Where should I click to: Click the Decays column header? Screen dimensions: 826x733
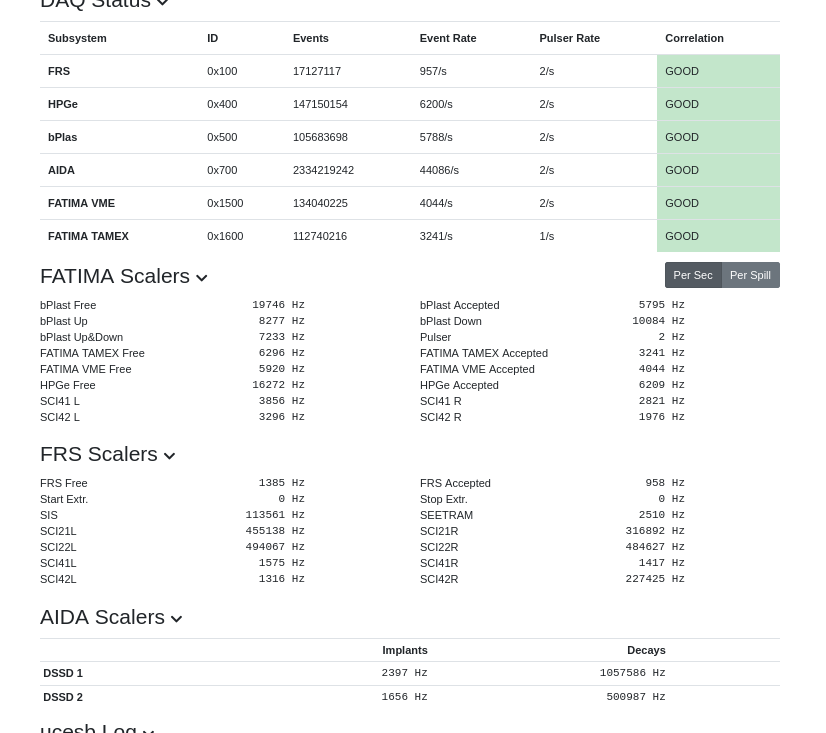coord(646,650)
